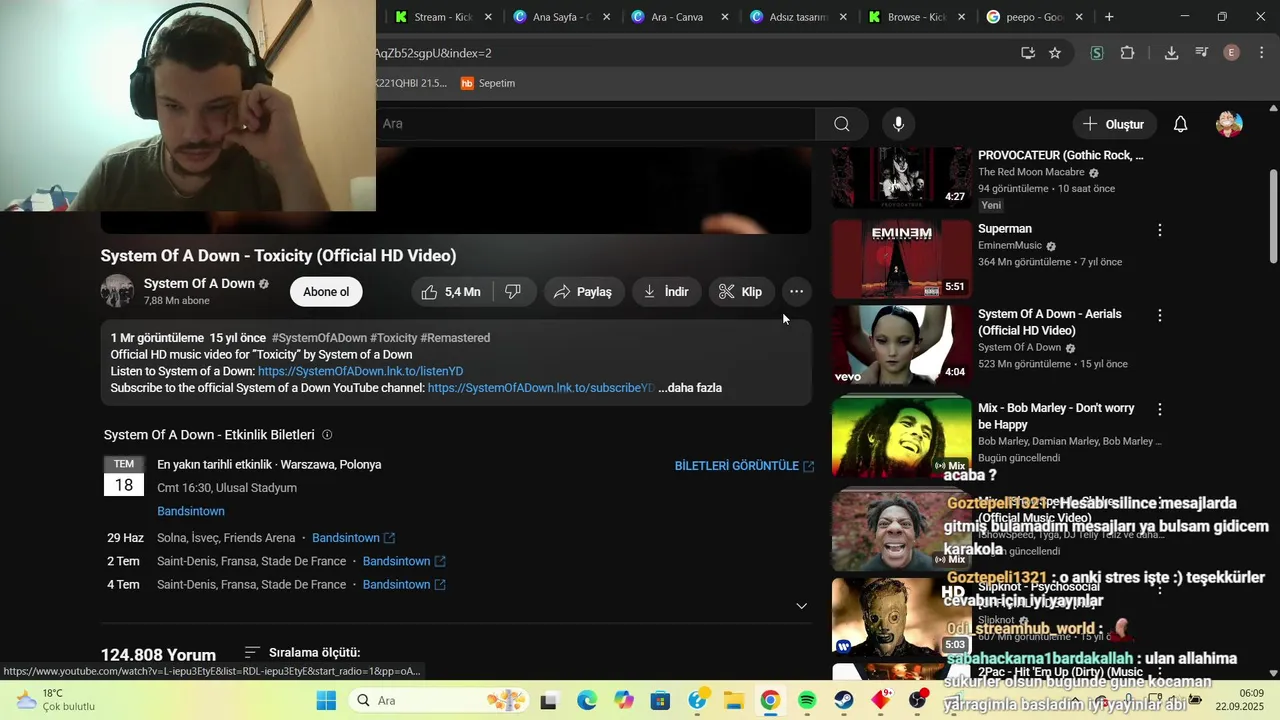Click the info icon next to Etkinlik Biletleri

coord(327,435)
